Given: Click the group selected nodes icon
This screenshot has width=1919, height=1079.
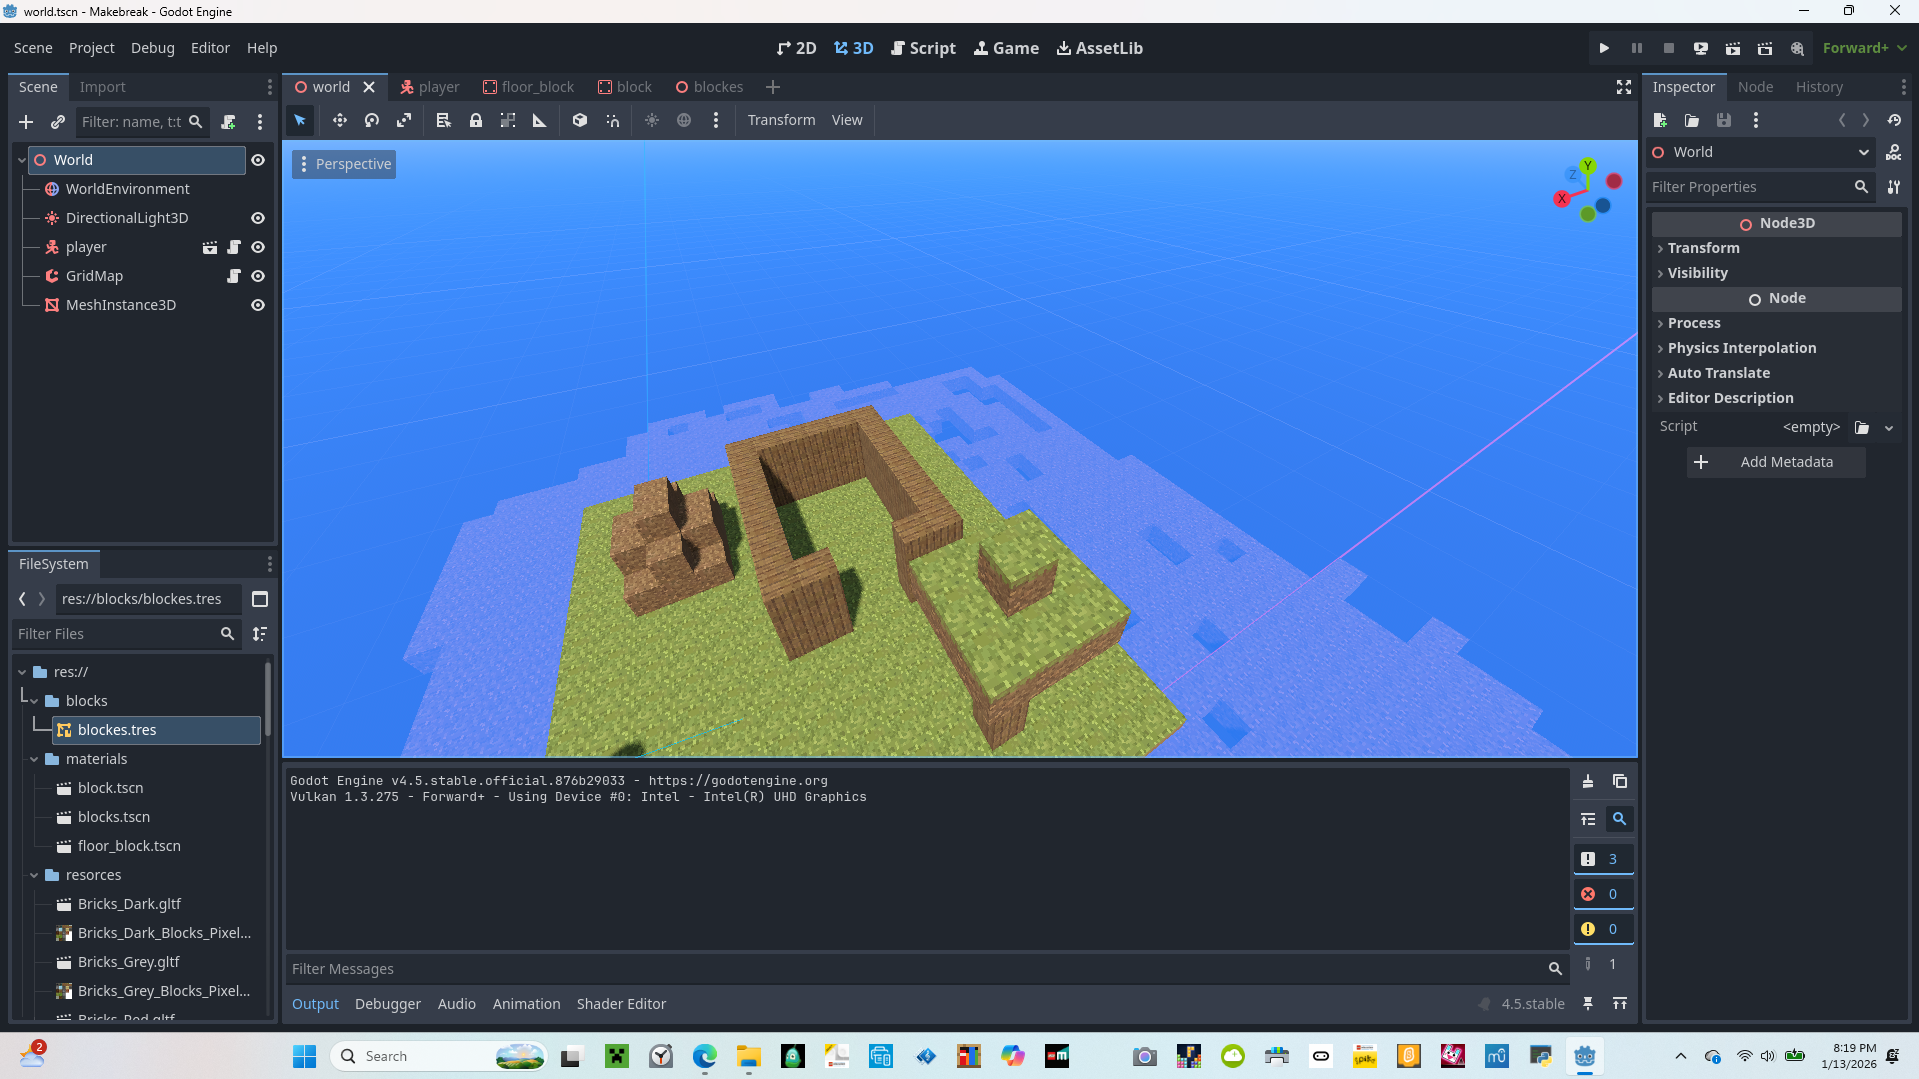Looking at the screenshot, I should pyautogui.click(x=508, y=120).
